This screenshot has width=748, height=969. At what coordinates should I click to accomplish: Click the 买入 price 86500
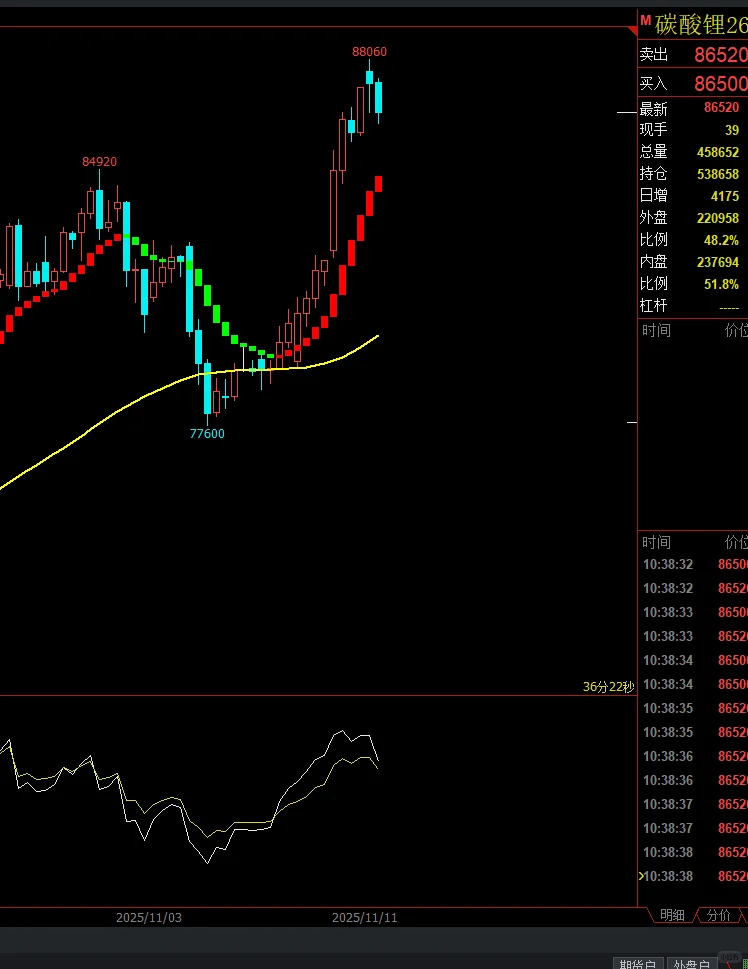(721, 83)
